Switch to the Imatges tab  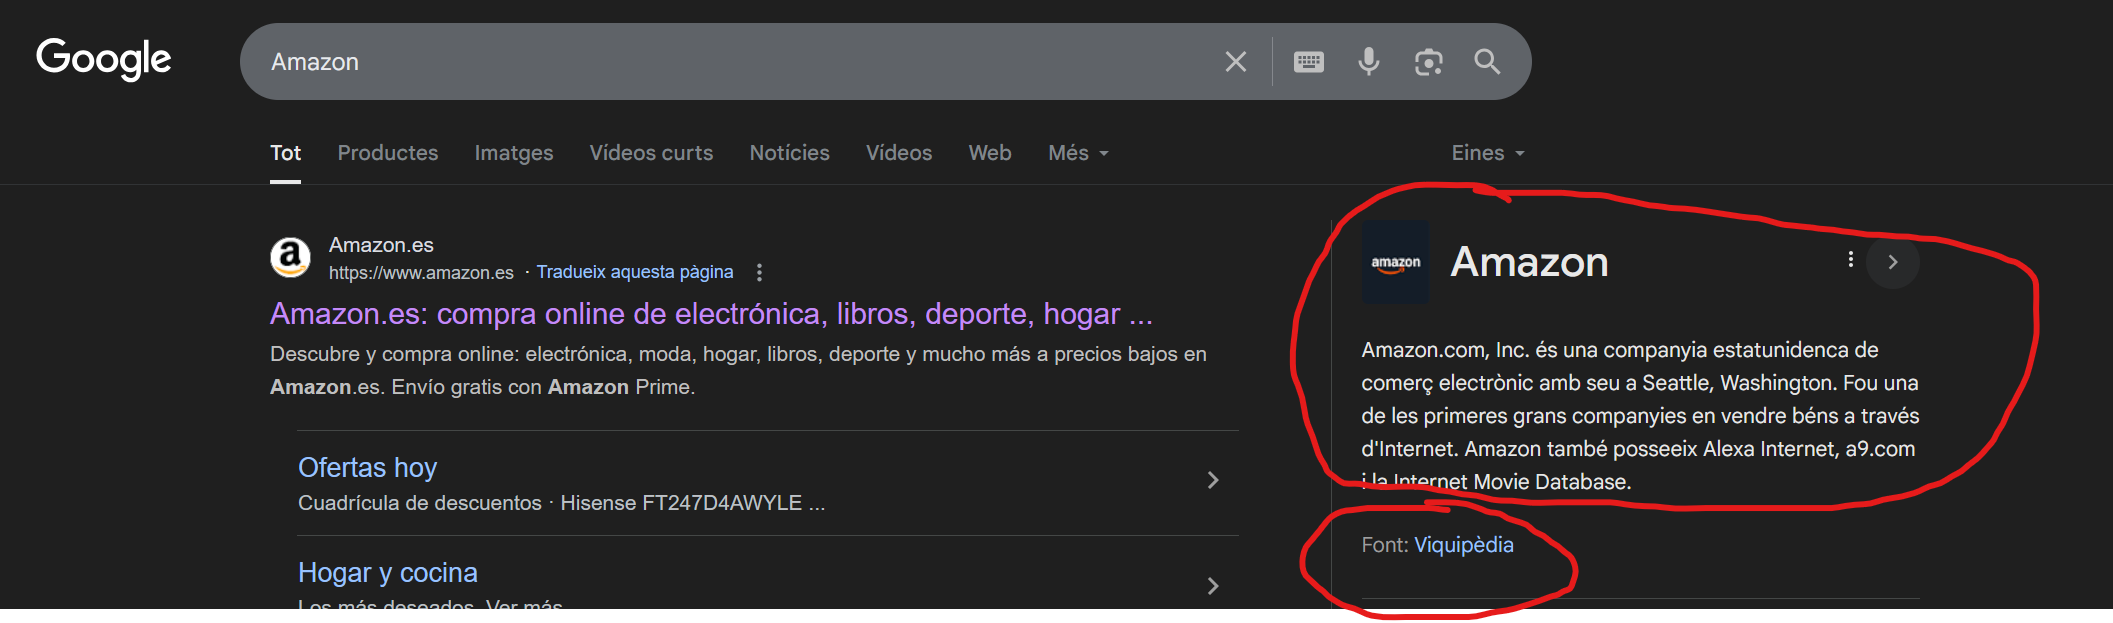513,153
